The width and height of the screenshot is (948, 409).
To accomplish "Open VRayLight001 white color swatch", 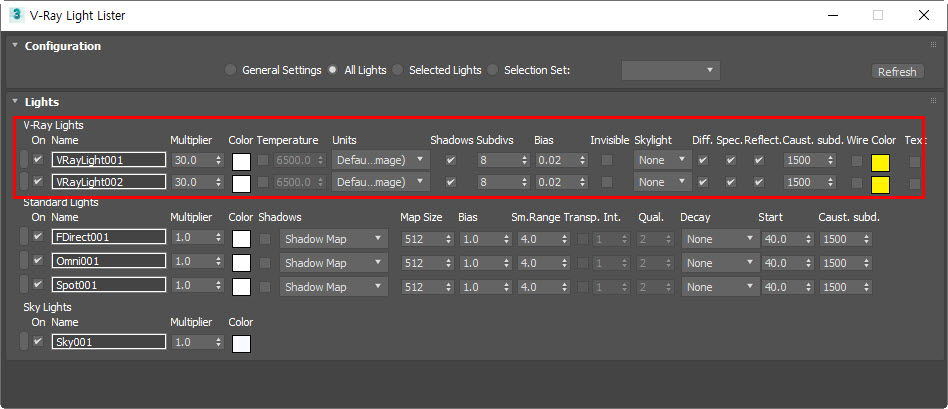I will coord(241,161).
